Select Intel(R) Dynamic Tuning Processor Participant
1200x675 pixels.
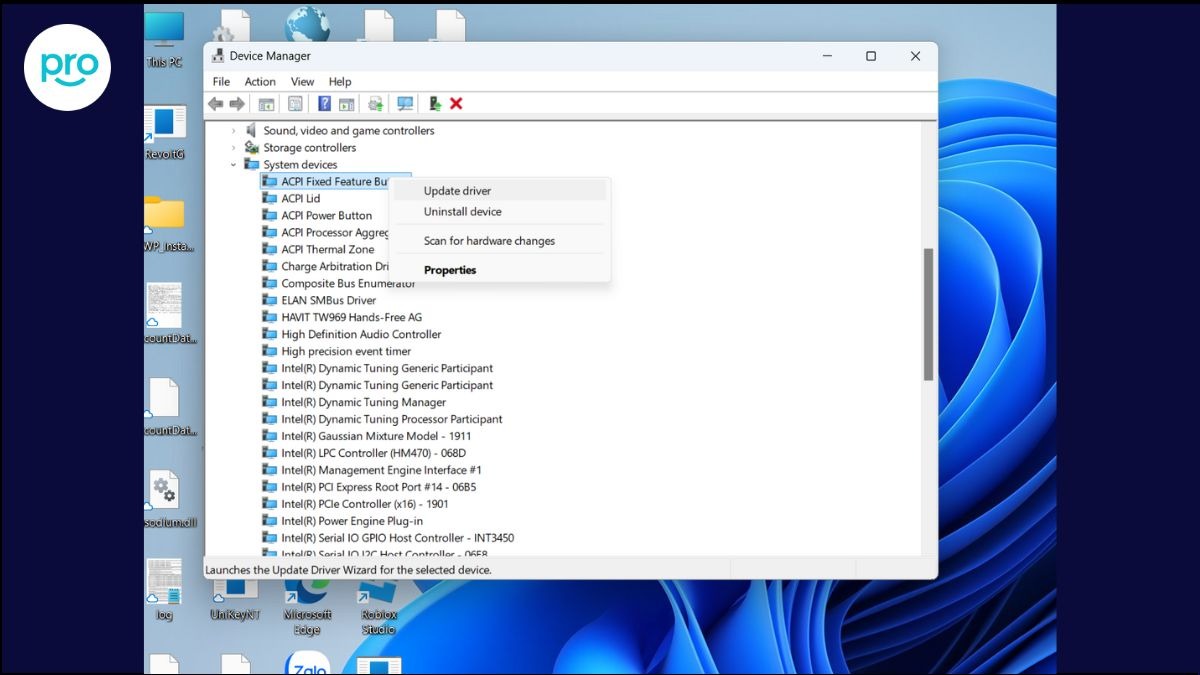pyautogui.click(x=392, y=420)
